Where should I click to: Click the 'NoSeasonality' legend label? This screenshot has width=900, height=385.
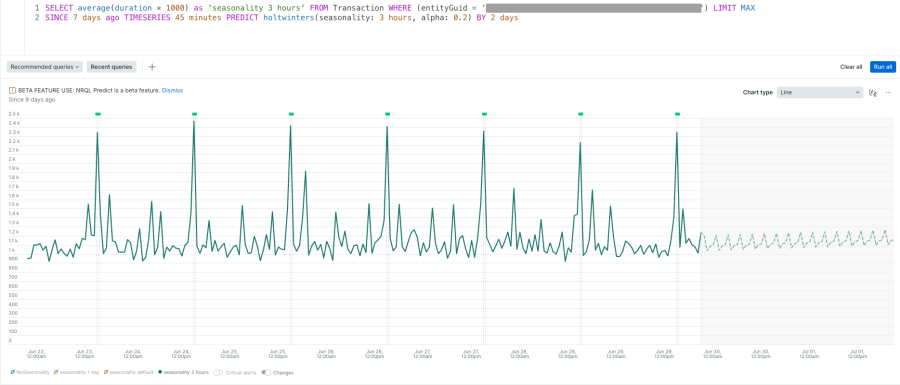(33, 372)
